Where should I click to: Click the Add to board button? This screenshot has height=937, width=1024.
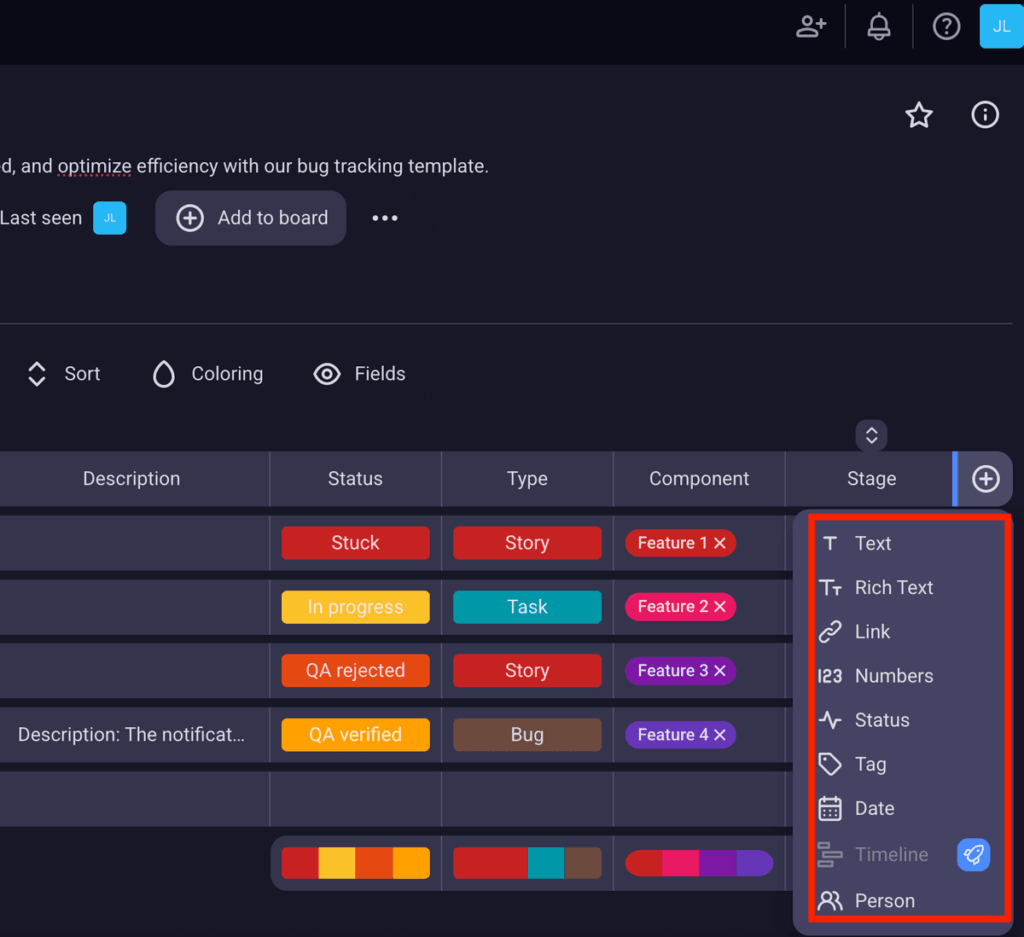point(250,217)
